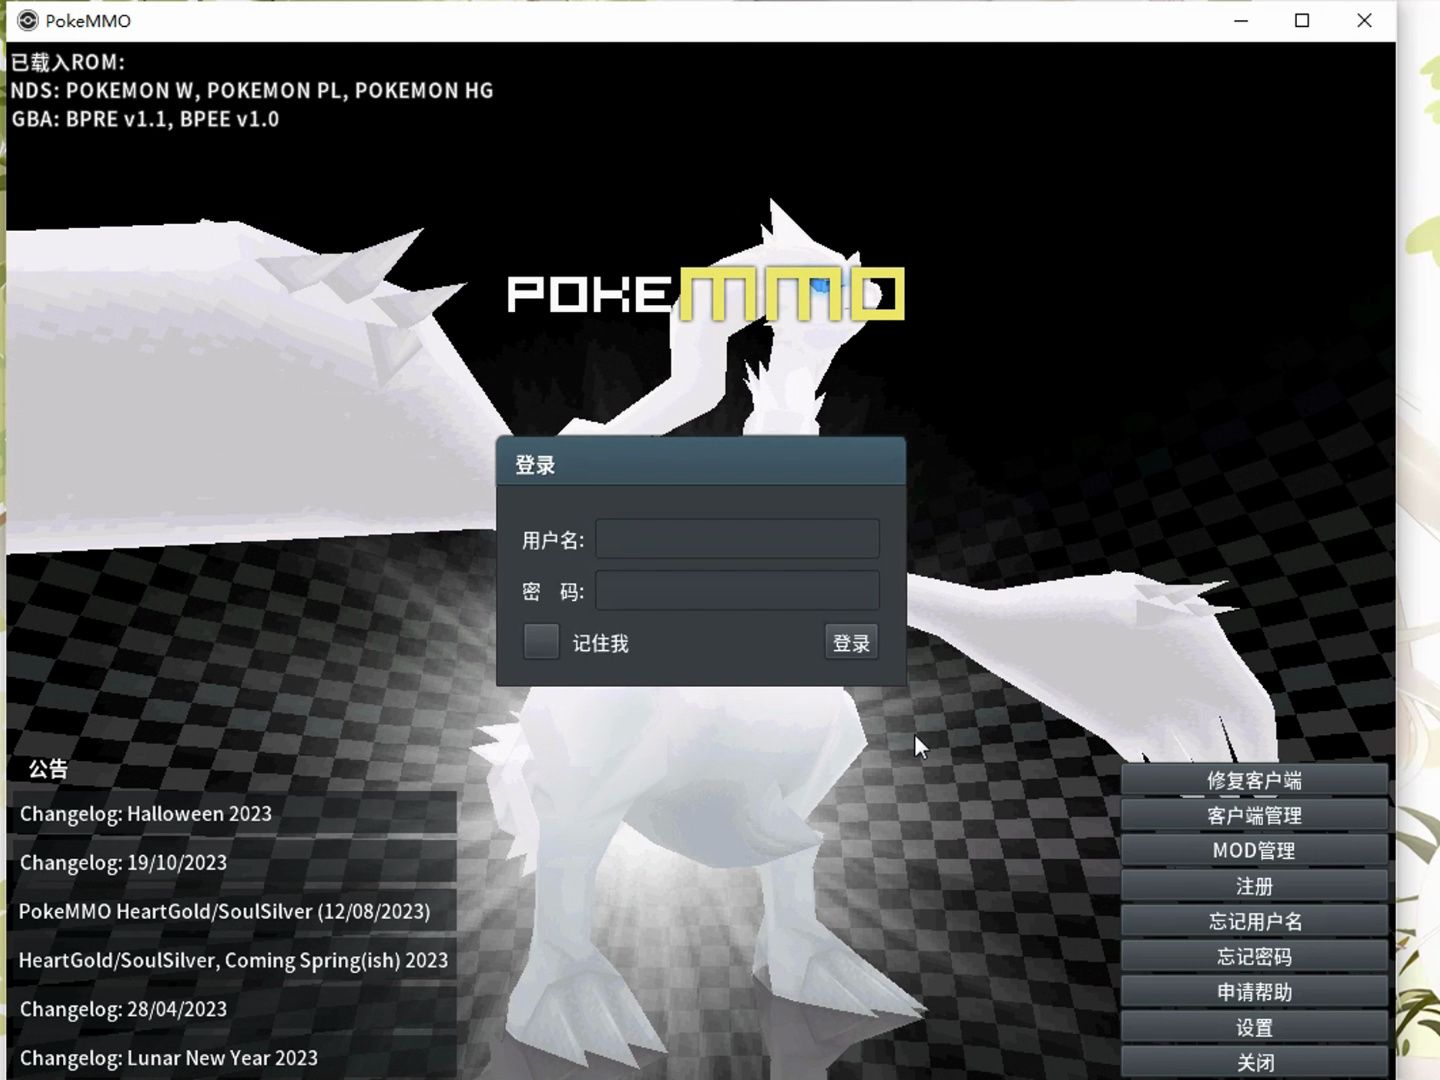Screen dimensions: 1440x1080
Task: Minimize the PokeMMO window
Action: click(x=1241, y=20)
